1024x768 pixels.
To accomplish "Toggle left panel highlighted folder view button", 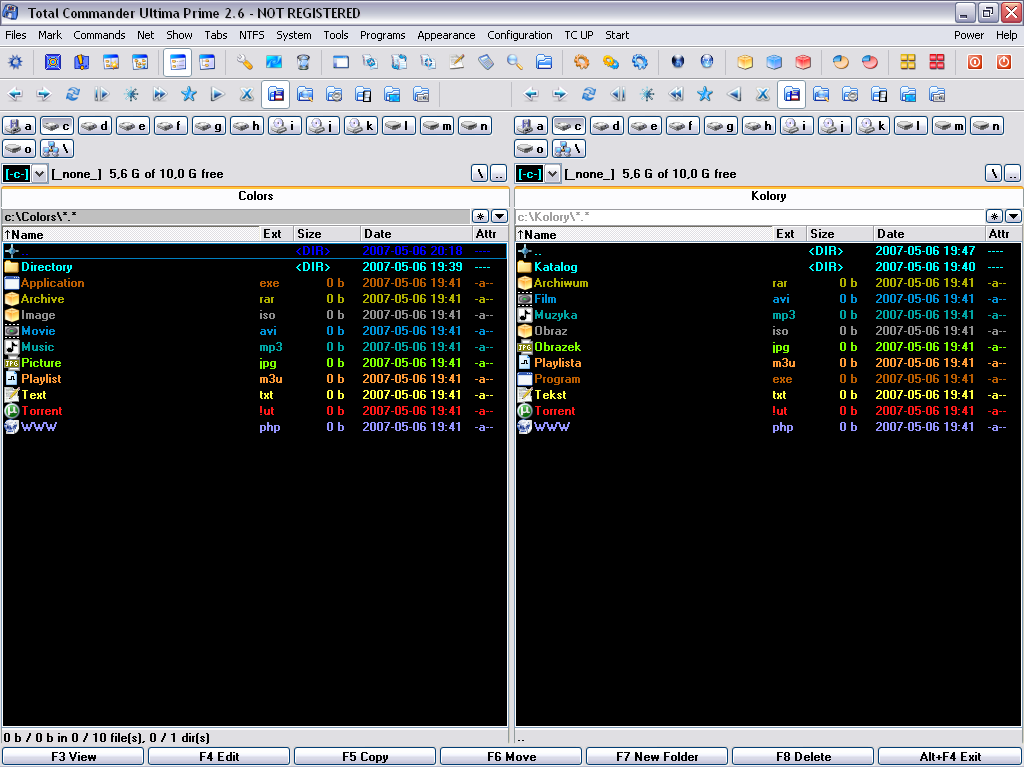I will (276, 95).
